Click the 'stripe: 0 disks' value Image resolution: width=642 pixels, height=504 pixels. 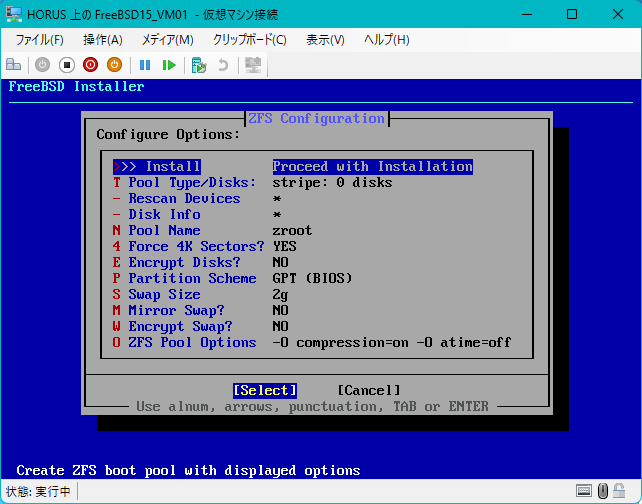click(x=332, y=183)
